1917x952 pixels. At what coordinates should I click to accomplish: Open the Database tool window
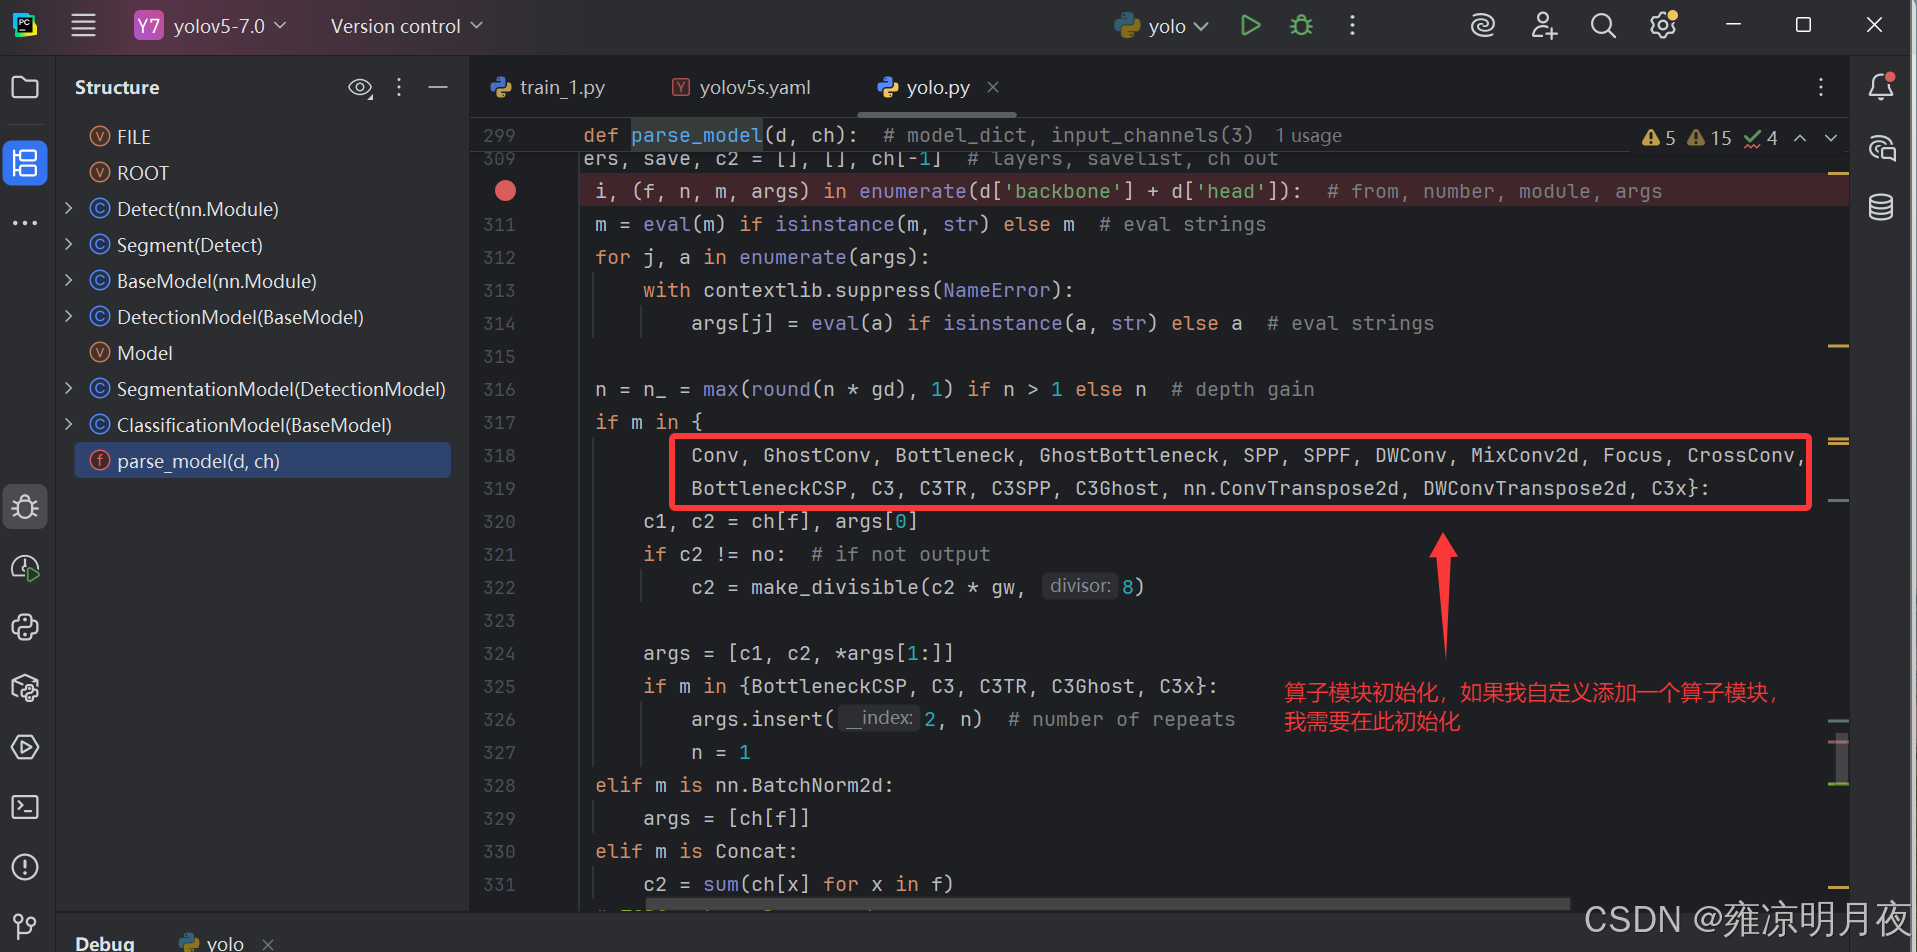pos(1881,207)
